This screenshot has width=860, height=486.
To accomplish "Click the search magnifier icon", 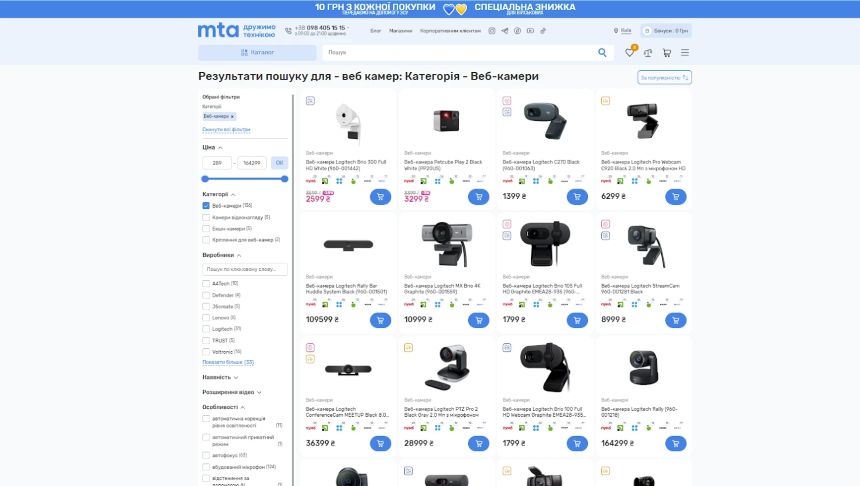I will 603,53.
